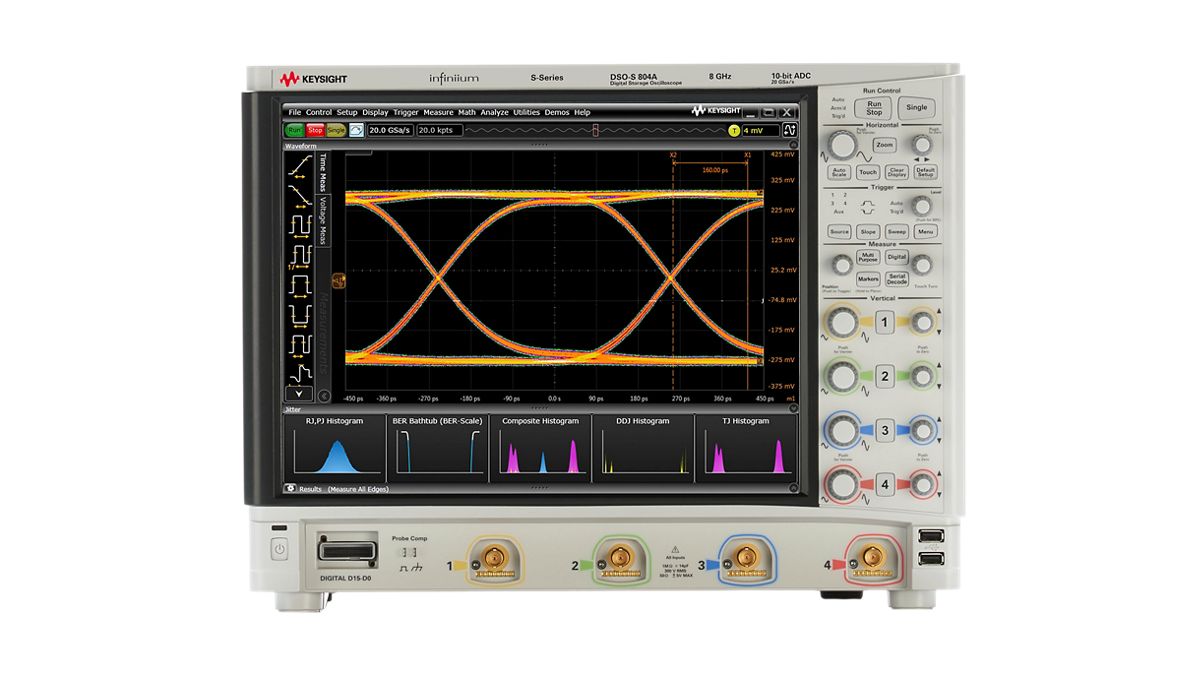
Task: Switch to the Voltage Meas tab
Action: 323,220
